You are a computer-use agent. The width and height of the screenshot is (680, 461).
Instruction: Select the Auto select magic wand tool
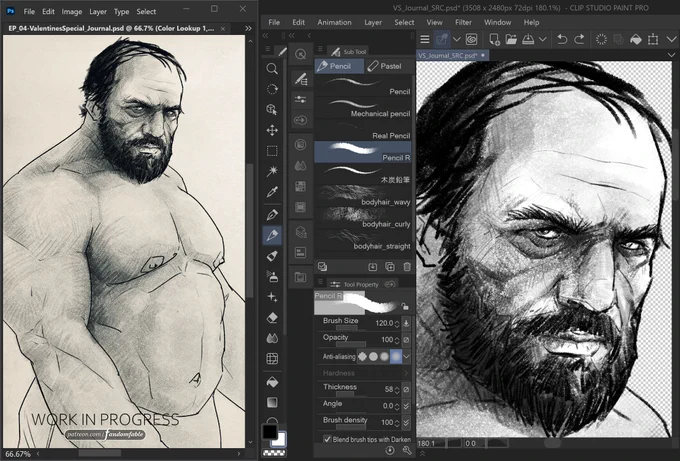click(x=272, y=171)
